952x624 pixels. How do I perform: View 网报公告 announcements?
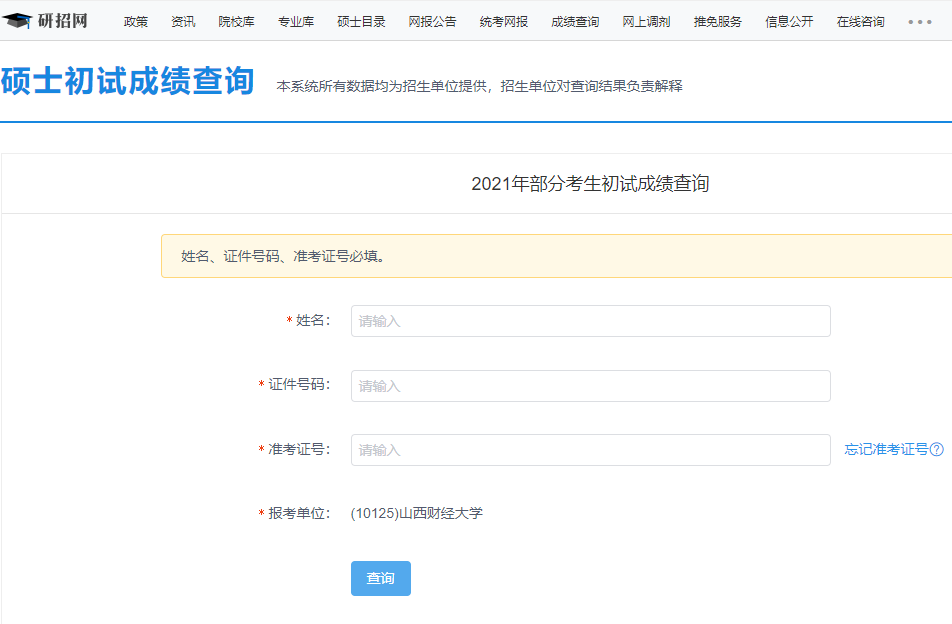429,20
